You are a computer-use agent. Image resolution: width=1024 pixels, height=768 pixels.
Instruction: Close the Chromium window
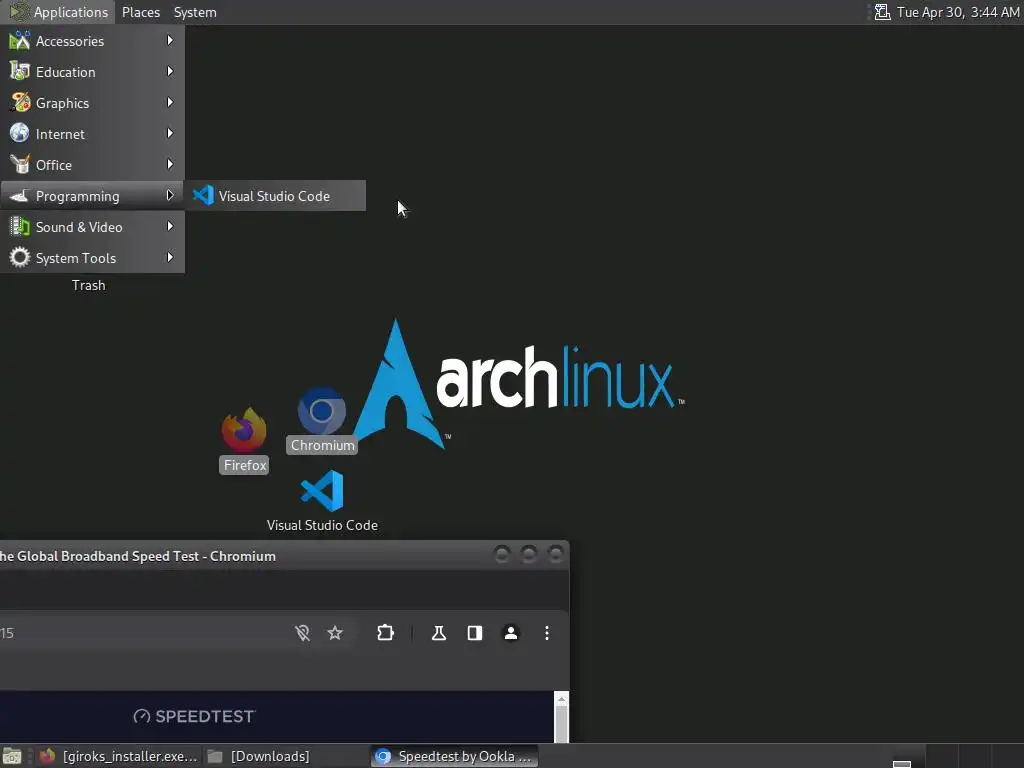(x=556, y=554)
